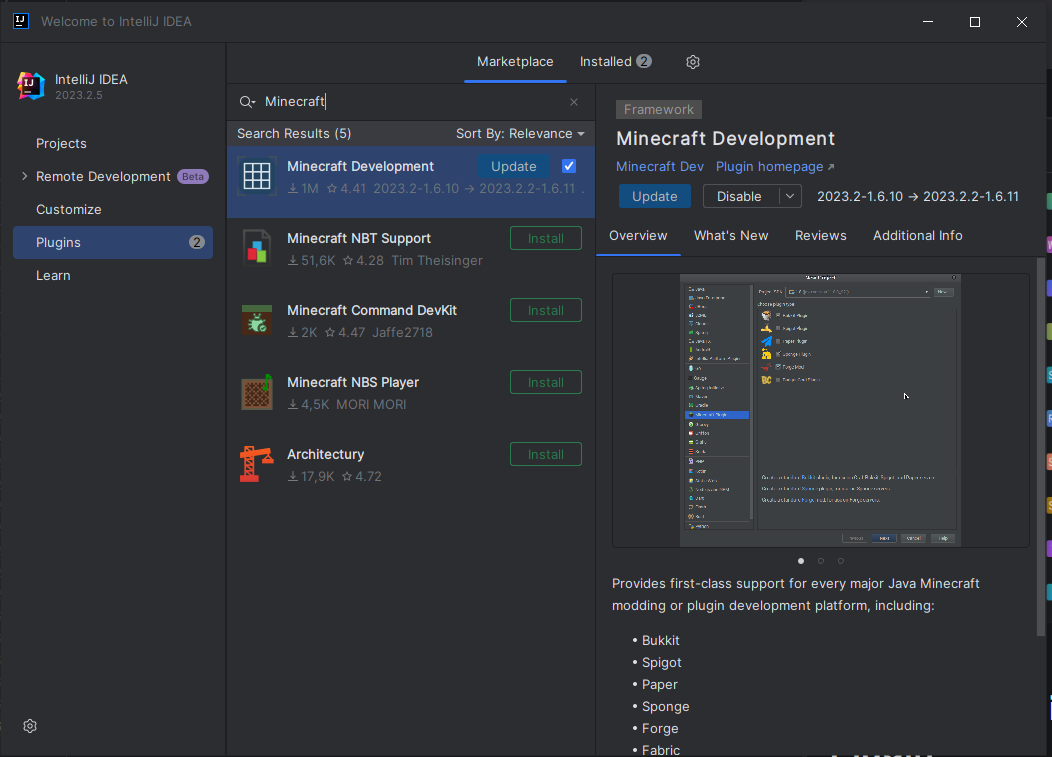This screenshot has width=1052, height=757.
Task: Select the second screenshot carousel dot
Action: (821, 561)
